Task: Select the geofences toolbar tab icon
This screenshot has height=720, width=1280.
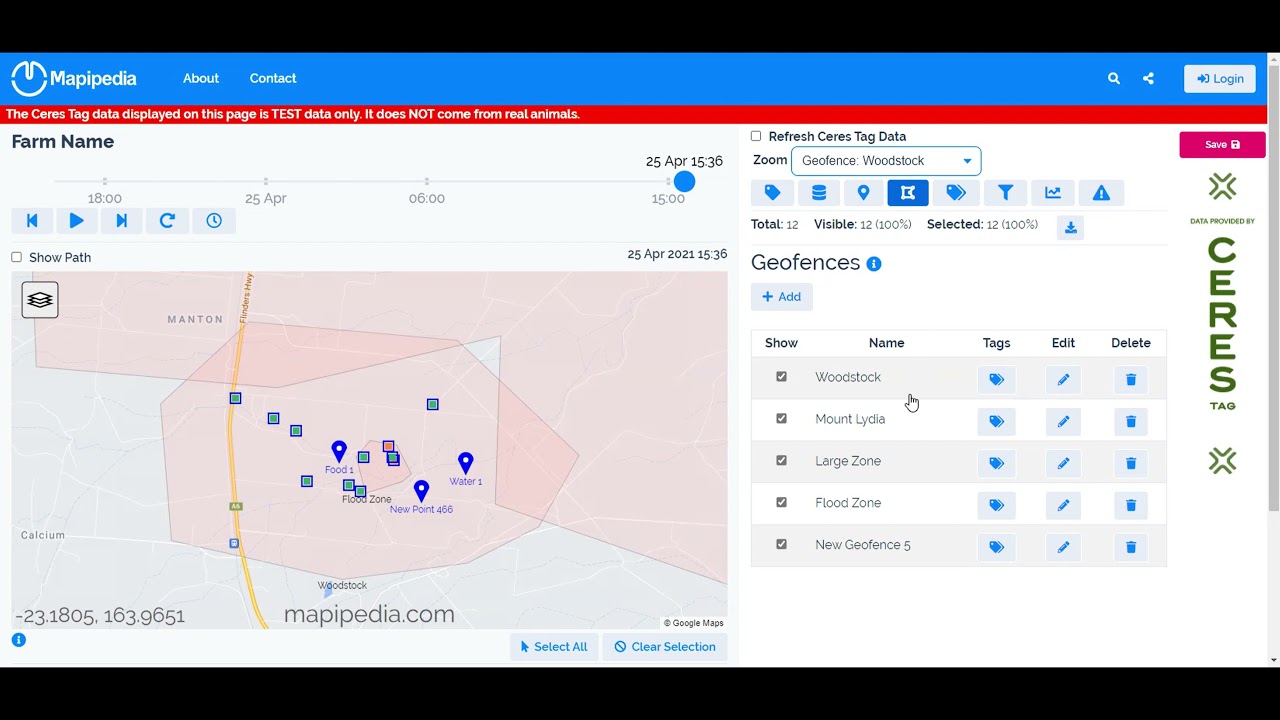Action: coord(908,193)
